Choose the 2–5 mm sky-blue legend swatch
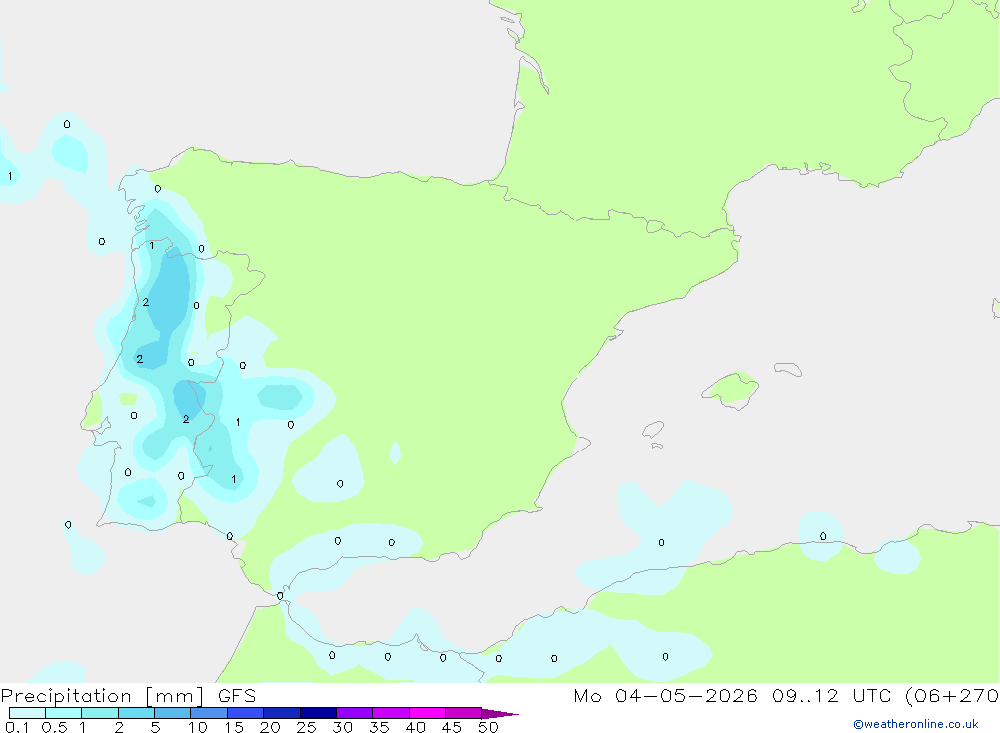 click(136, 713)
